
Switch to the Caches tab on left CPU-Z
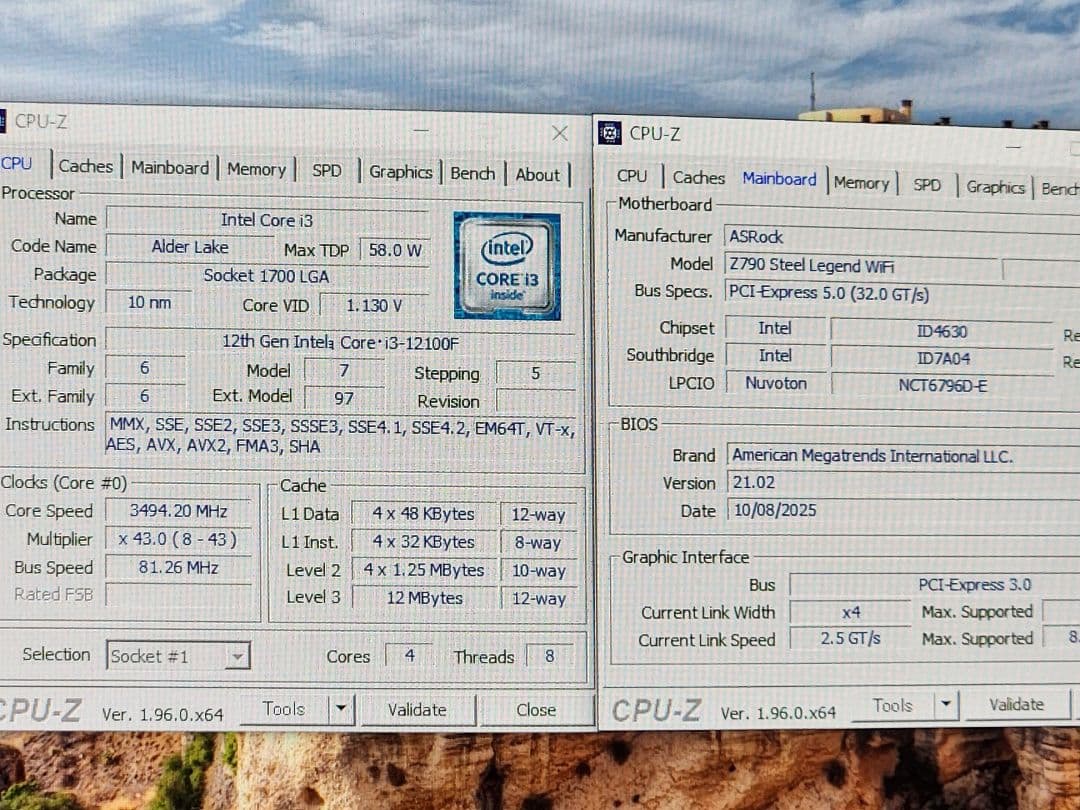click(x=85, y=167)
